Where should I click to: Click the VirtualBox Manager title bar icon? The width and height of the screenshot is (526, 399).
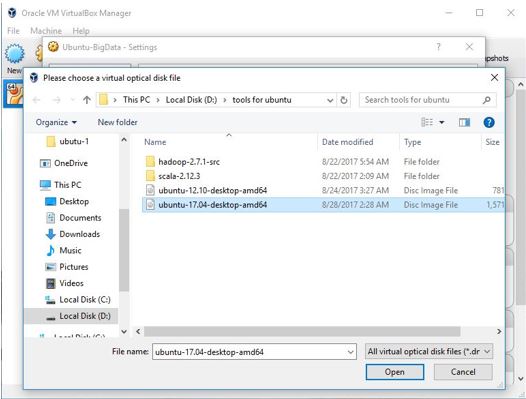[x=12, y=13]
